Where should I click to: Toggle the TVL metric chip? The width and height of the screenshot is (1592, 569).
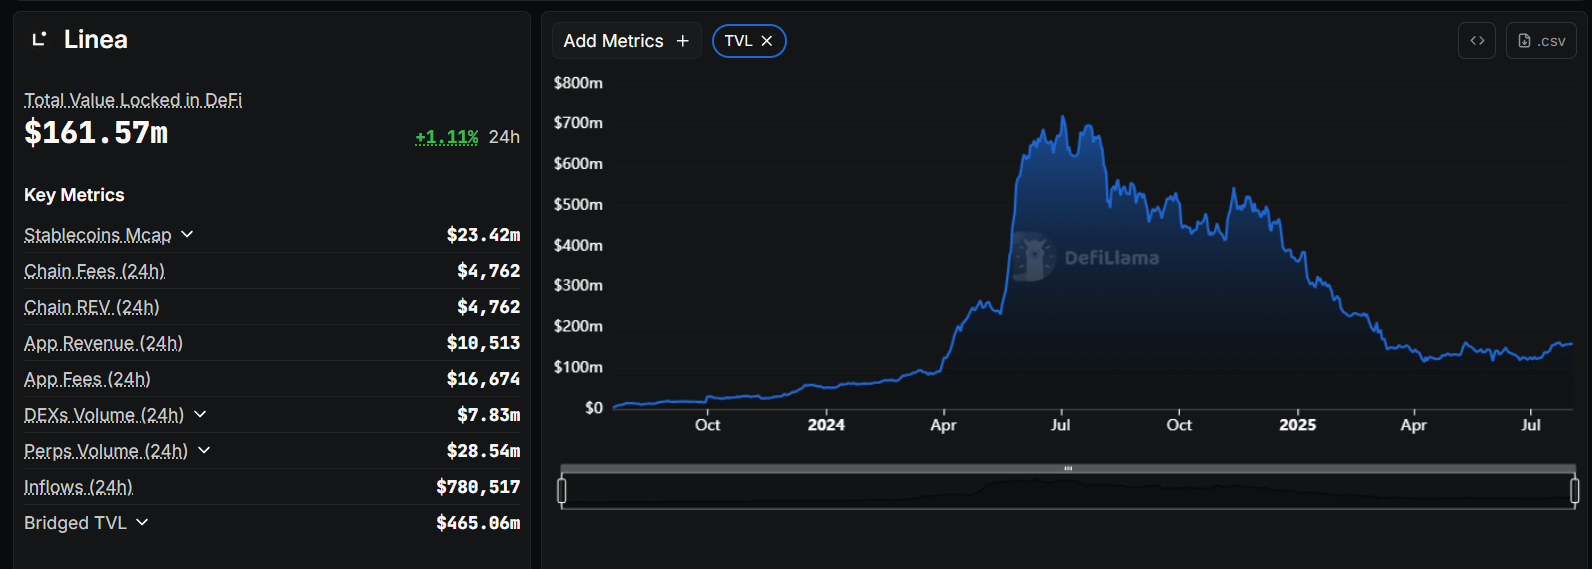pos(749,41)
